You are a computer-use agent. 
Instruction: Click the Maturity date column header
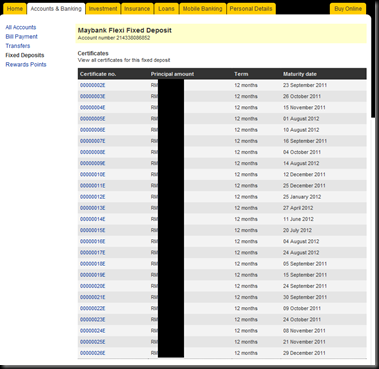300,74
